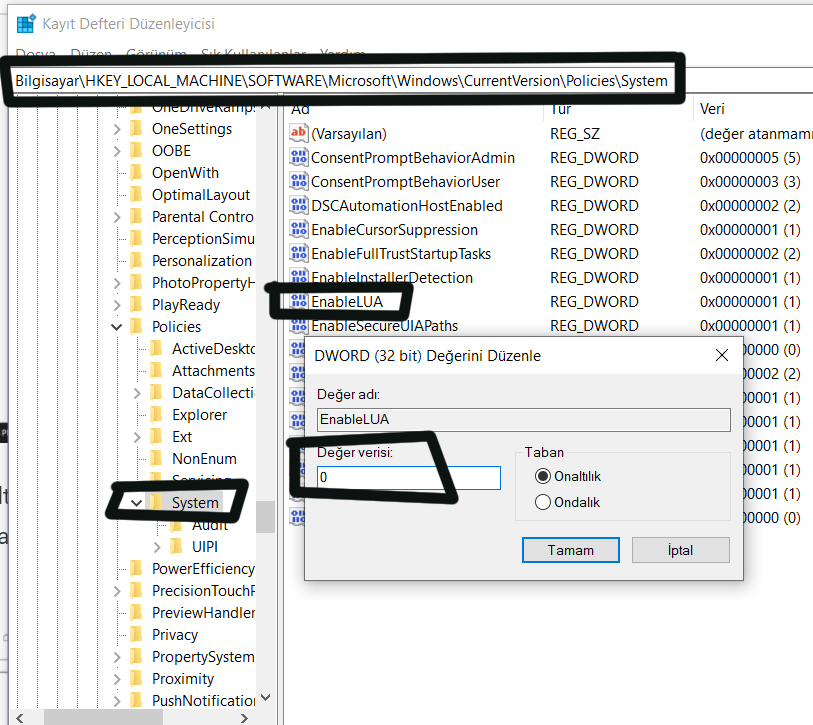
Task: Expand the DataCollection tree node
Action: (137, 393)
